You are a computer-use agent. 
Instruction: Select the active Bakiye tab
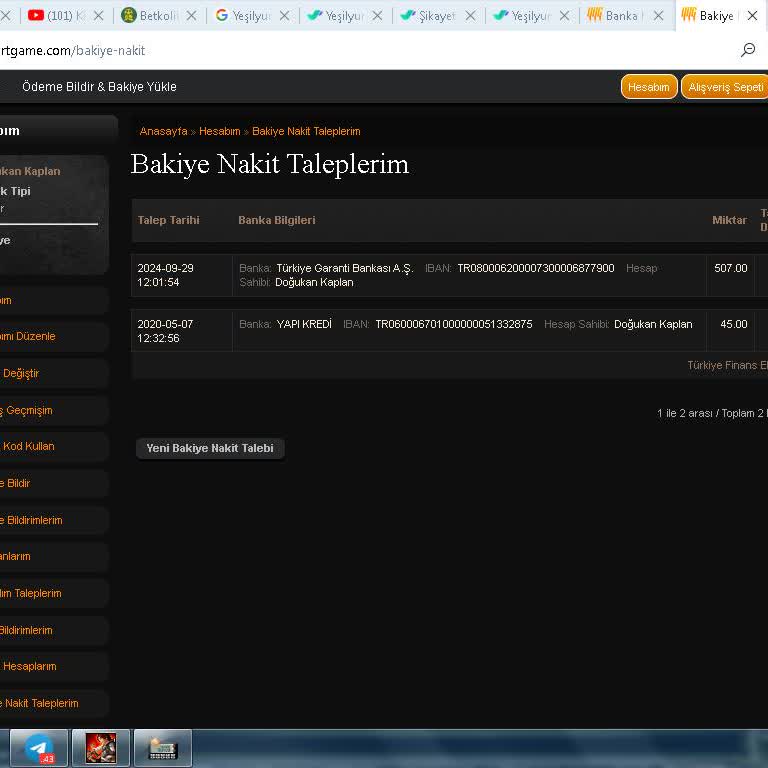coord(721,16)
